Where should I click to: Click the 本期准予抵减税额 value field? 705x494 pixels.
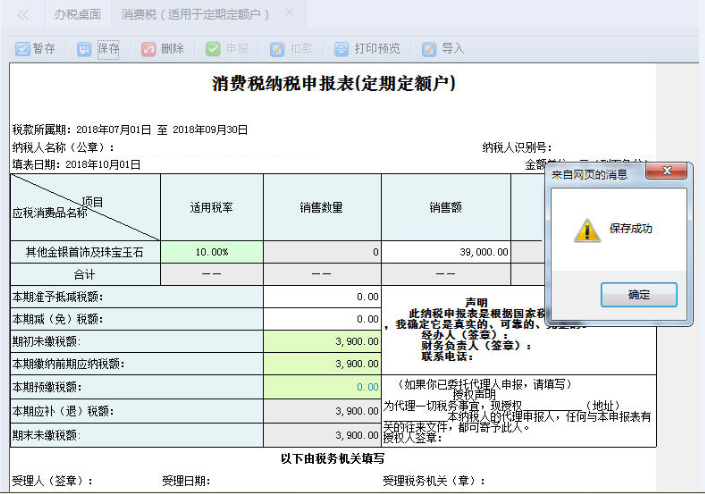[x=322, y=297]
